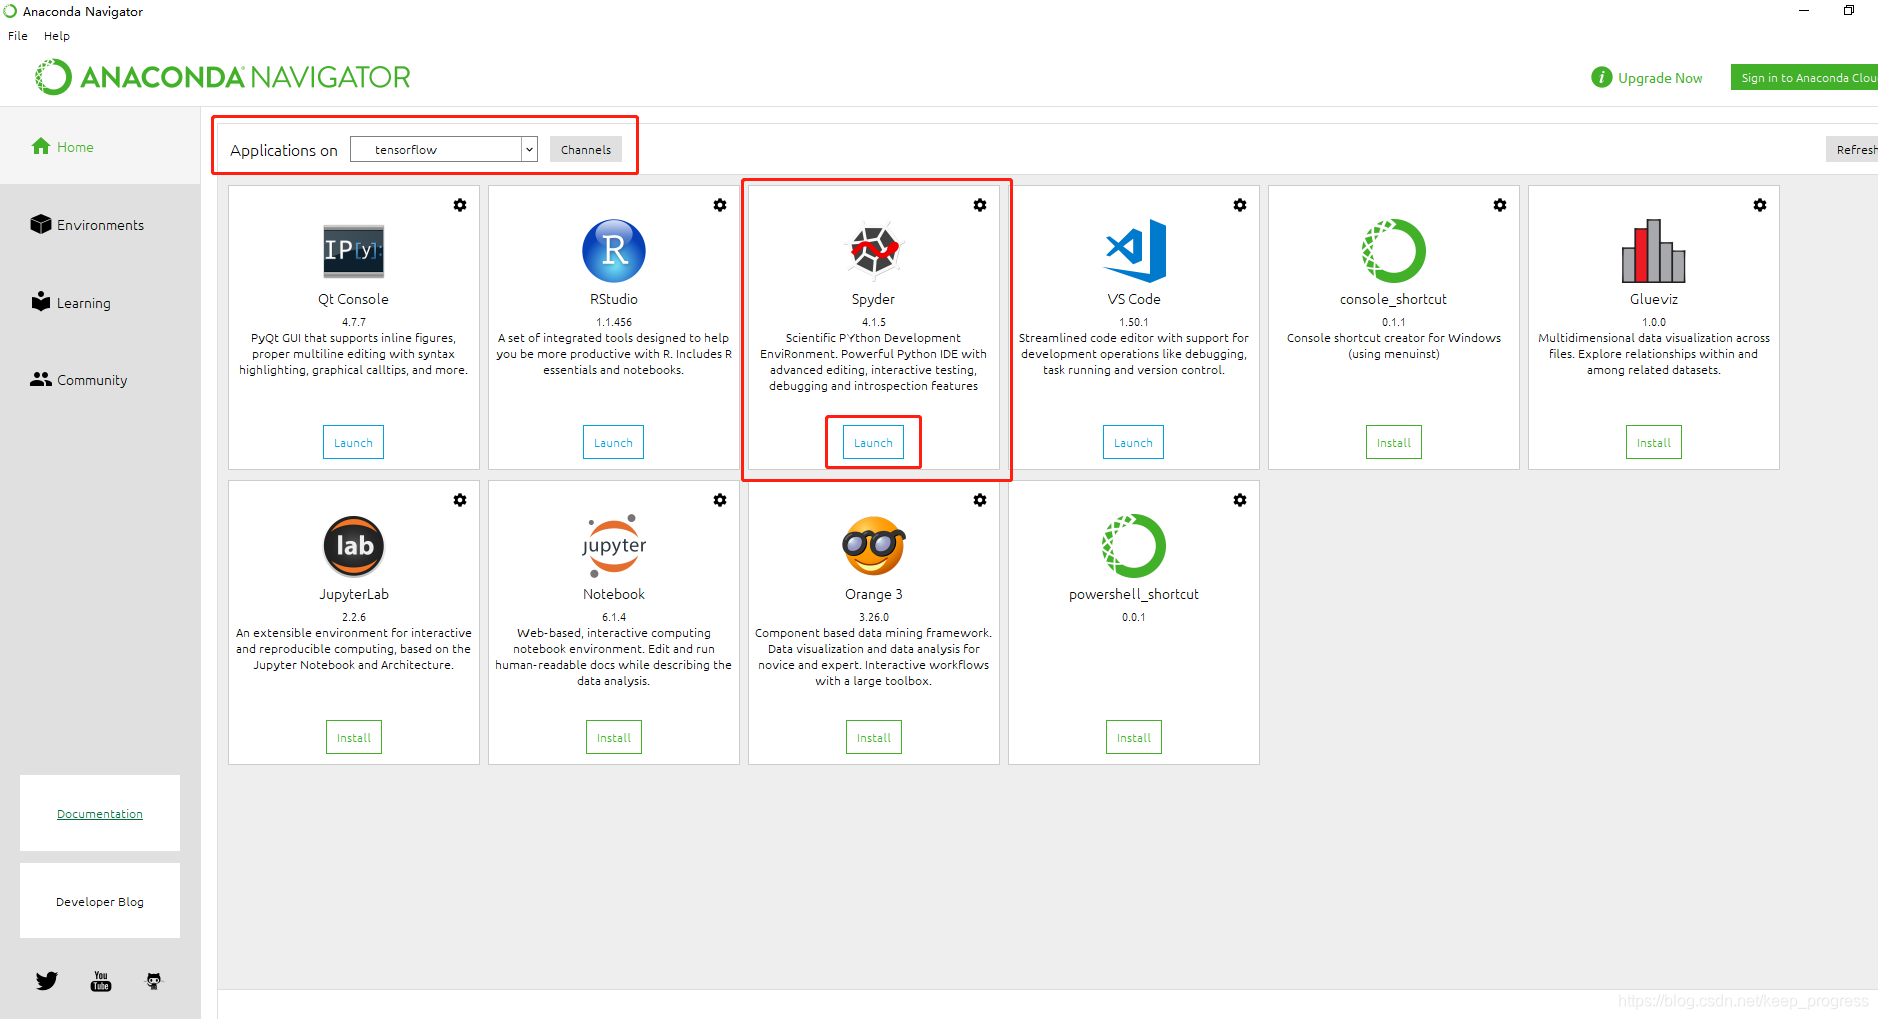
Task: Click the Channels button
Action: pyautogui.click(x=586, y=149)
